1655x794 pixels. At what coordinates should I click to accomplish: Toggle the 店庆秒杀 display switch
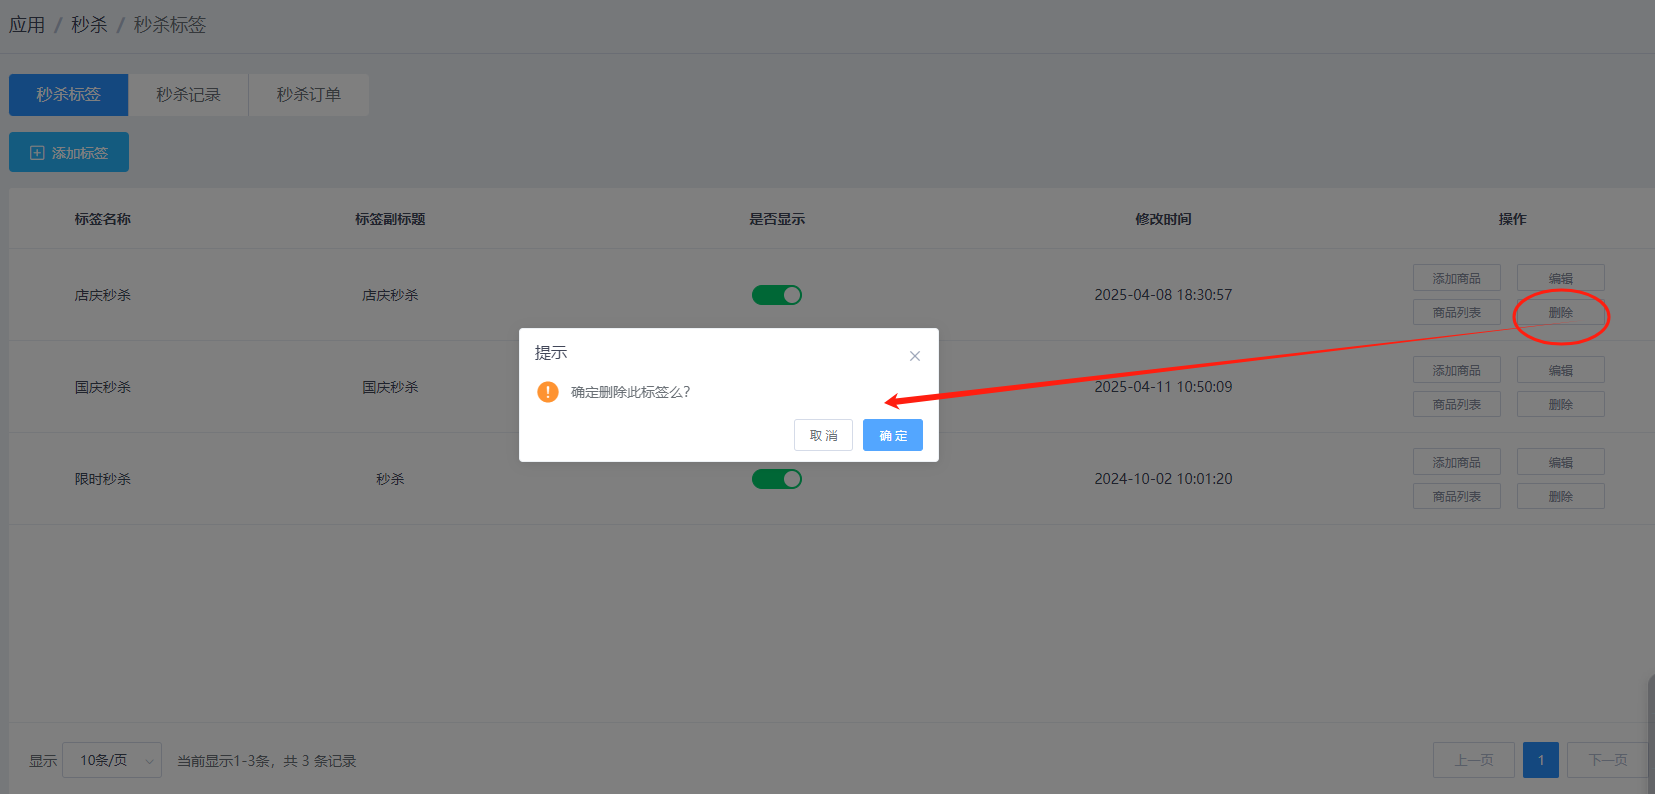777,295
